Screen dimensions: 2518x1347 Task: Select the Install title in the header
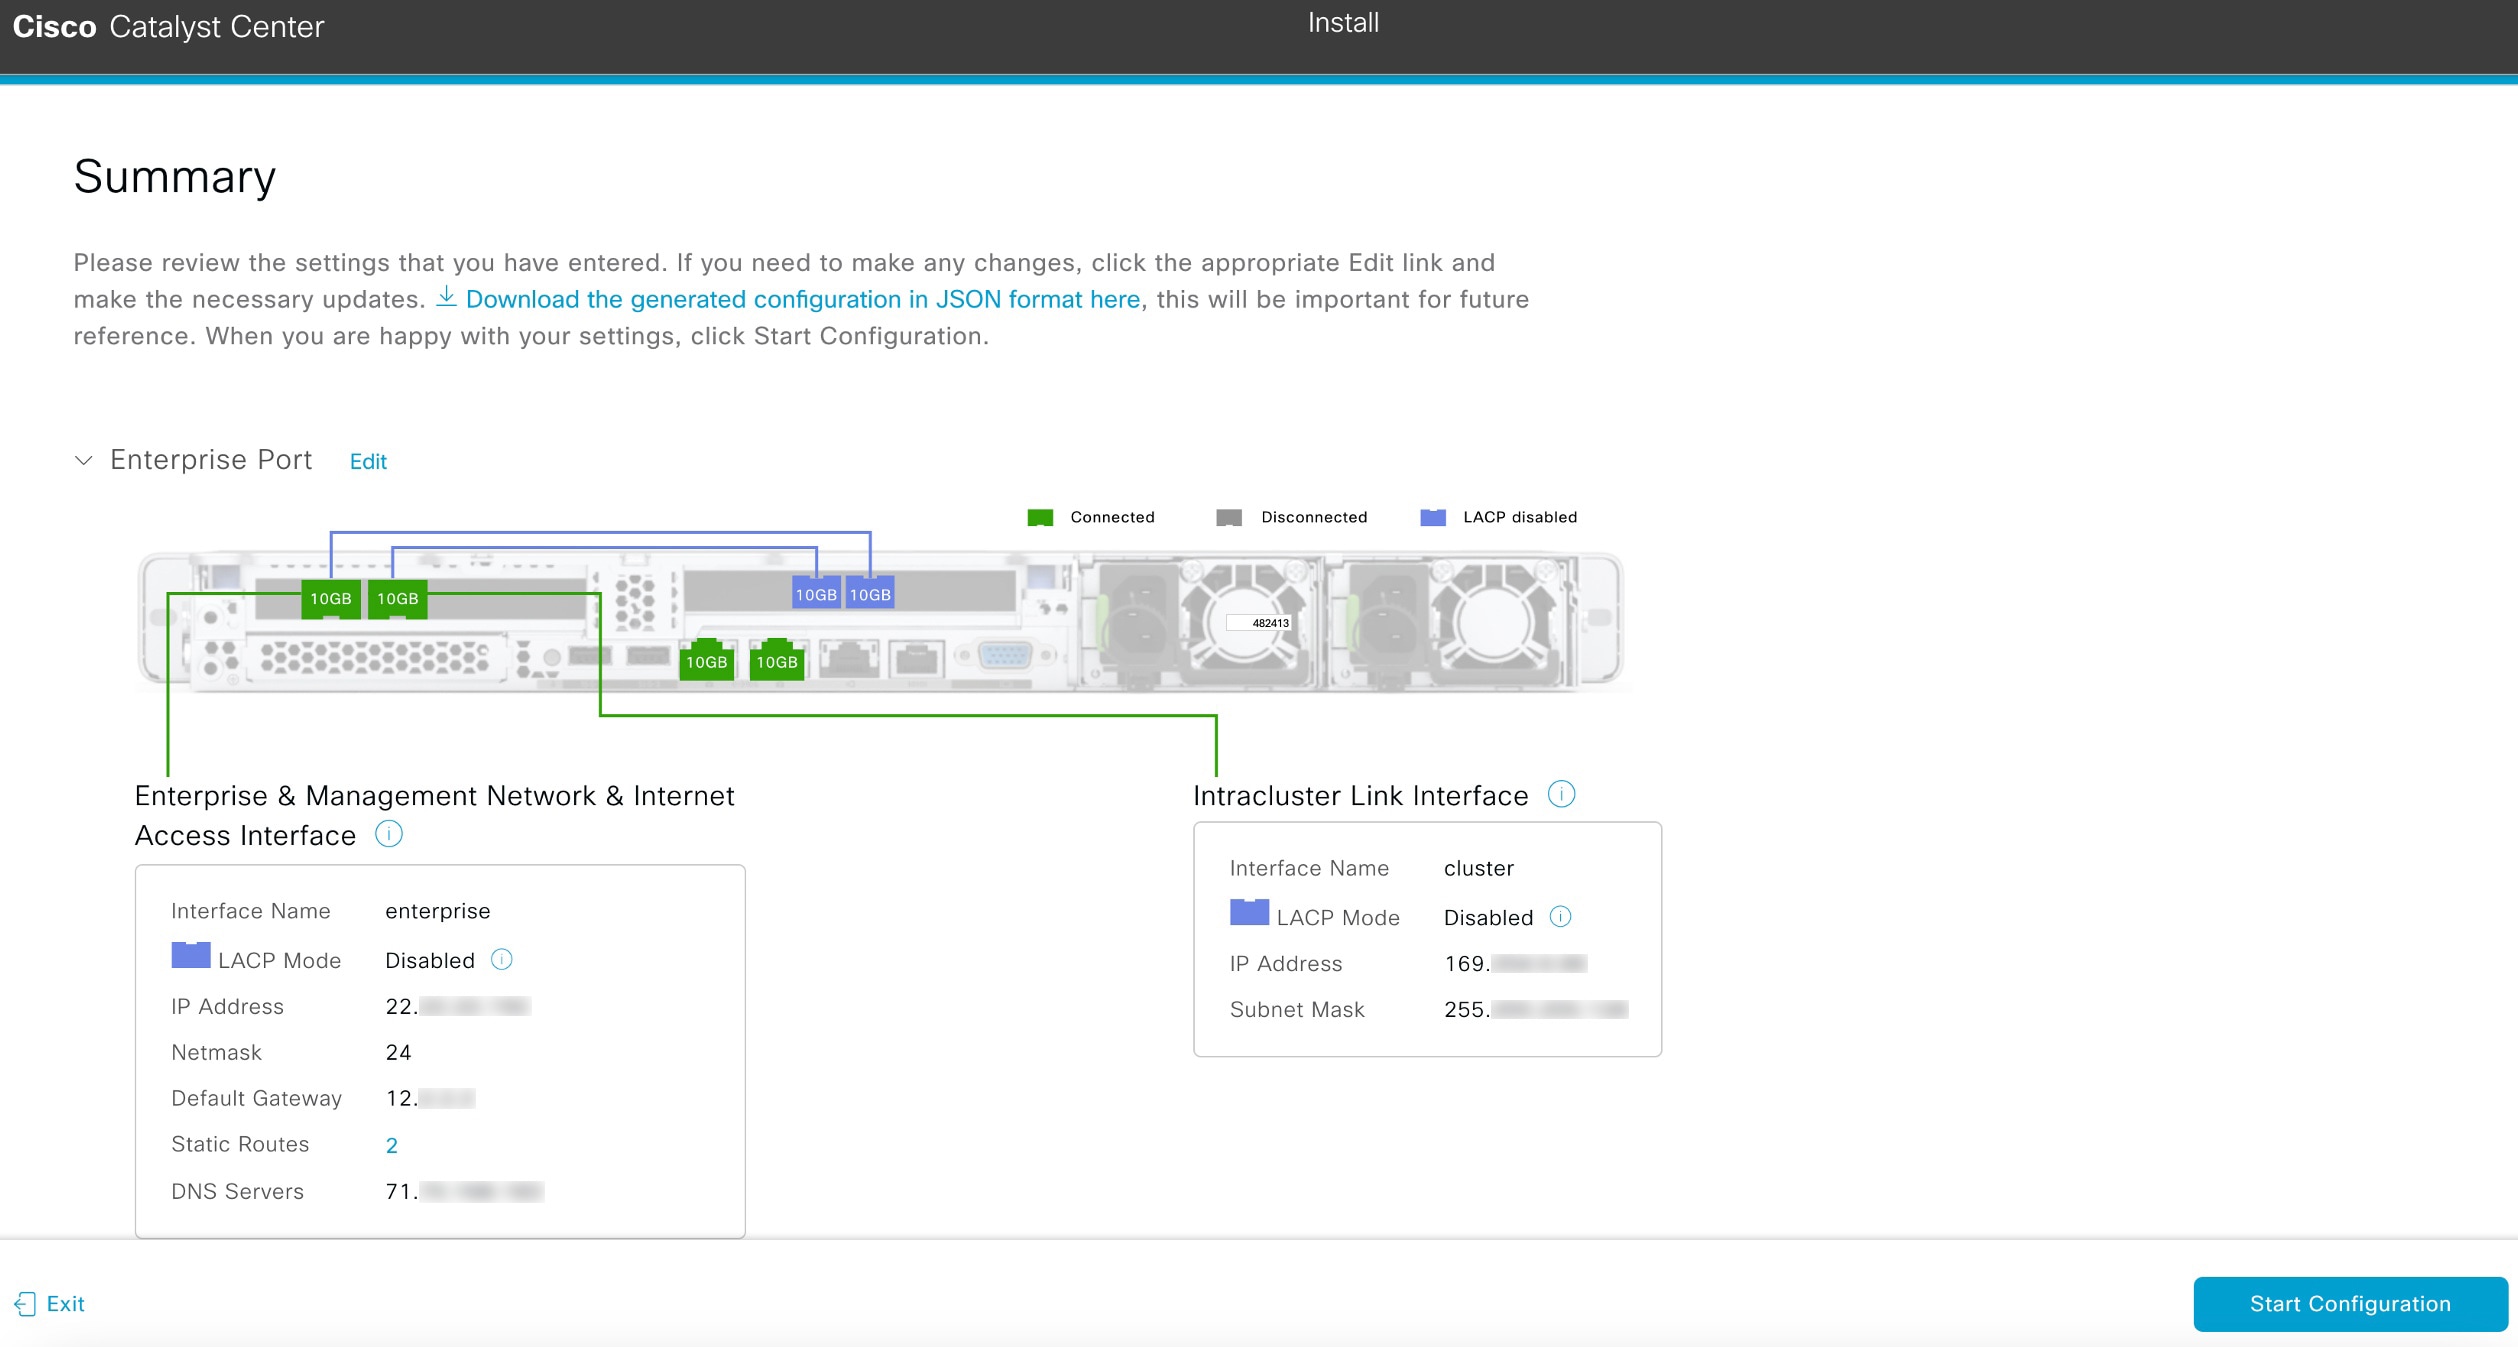(x=1340, y=21)
